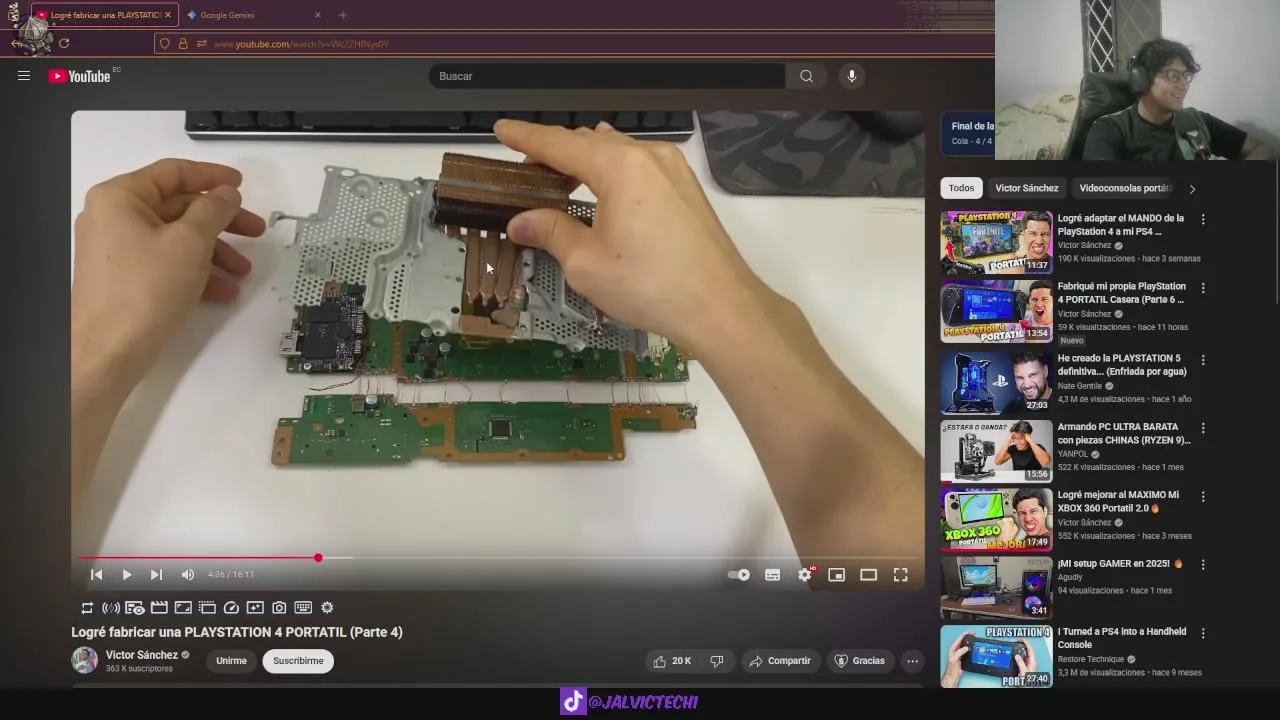The height and width of the screenshot is (720, 1280).
Task: Share the video via Compartir
Action: (x=780, y=661)
